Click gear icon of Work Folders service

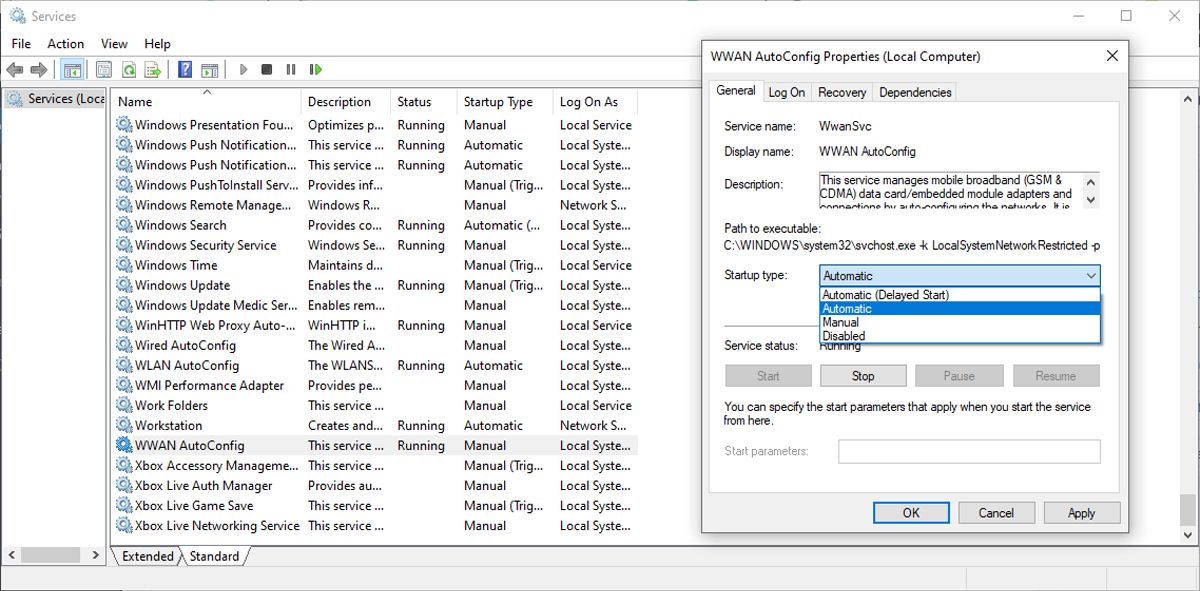point(124,405)
